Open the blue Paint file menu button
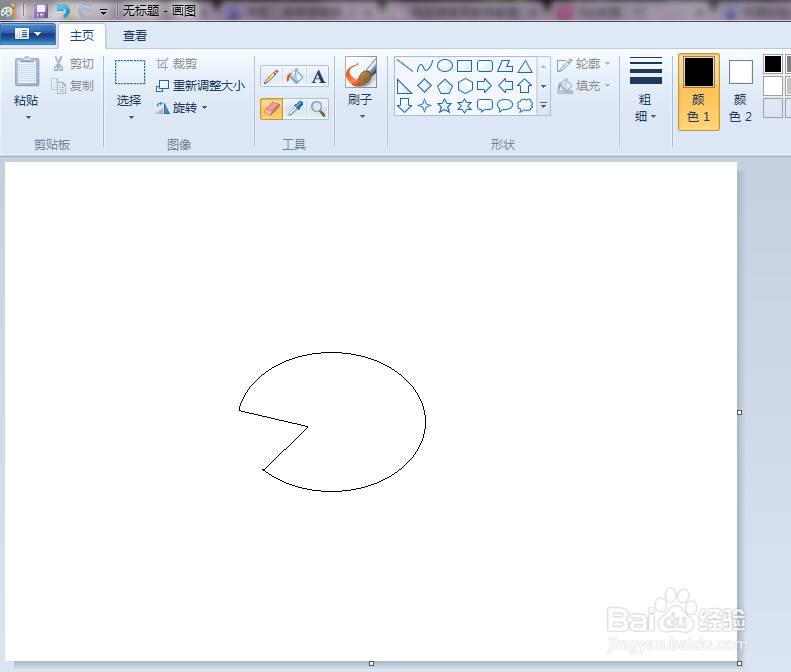 pyautogui.click(x=28, y=34)
